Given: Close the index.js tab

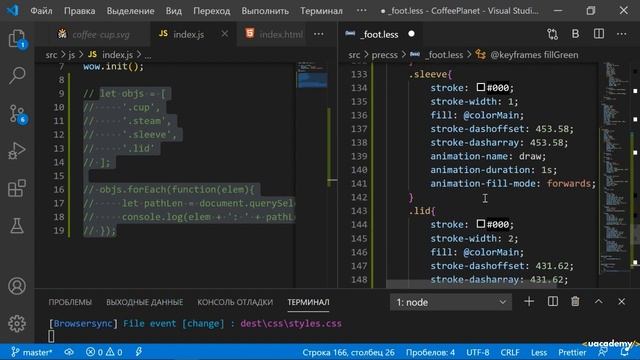Looking at the screenshot, I should tap(224, 34).
